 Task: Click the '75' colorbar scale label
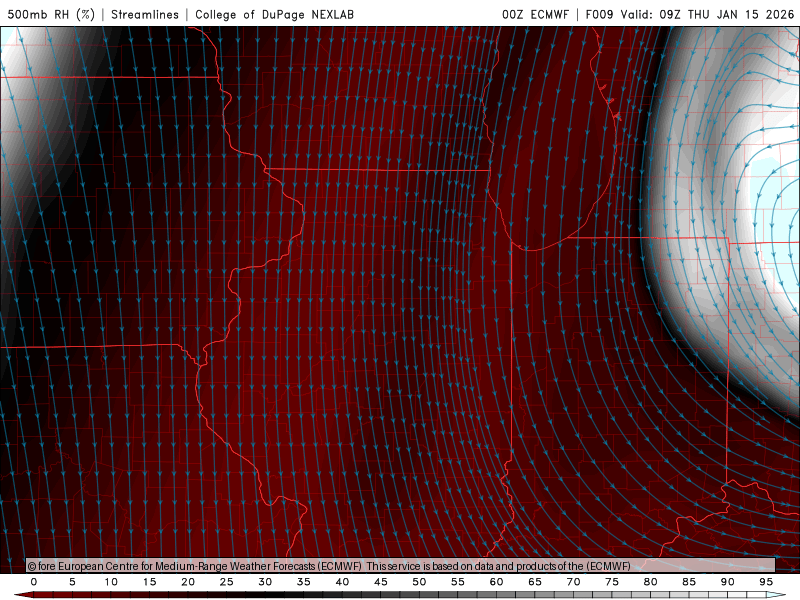[612, 582]
